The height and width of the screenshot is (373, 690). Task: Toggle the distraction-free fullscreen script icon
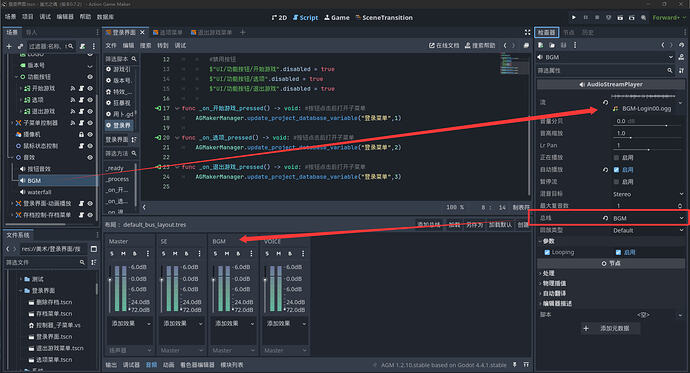[x=528, y=33]
